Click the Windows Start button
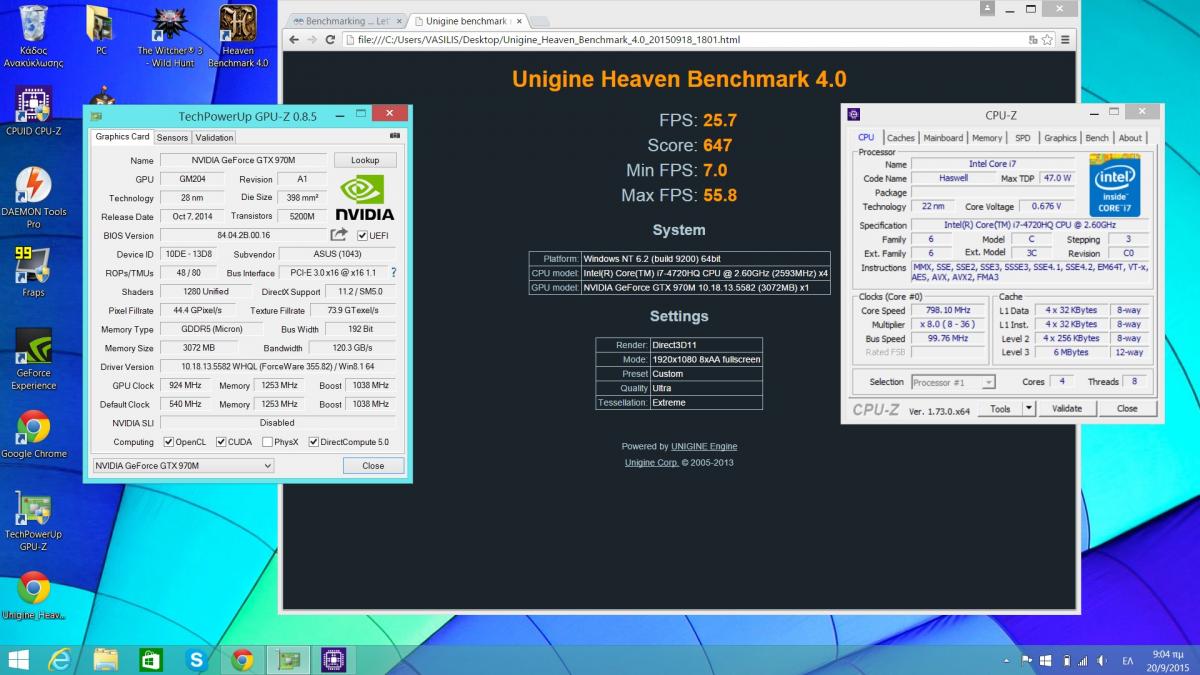This screenshot has height=675, width=1200. pyautogui.click(x=19, y=659)
